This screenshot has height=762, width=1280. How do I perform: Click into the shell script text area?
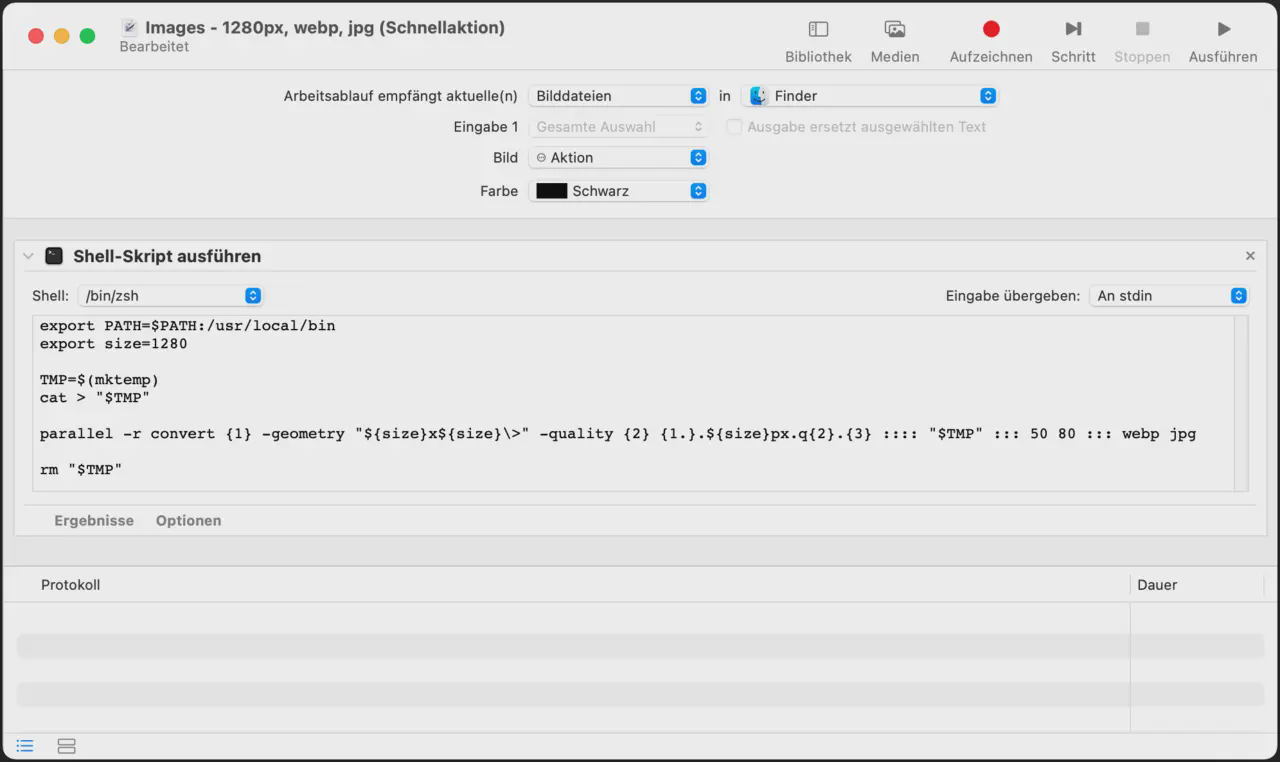coord(633,403)
